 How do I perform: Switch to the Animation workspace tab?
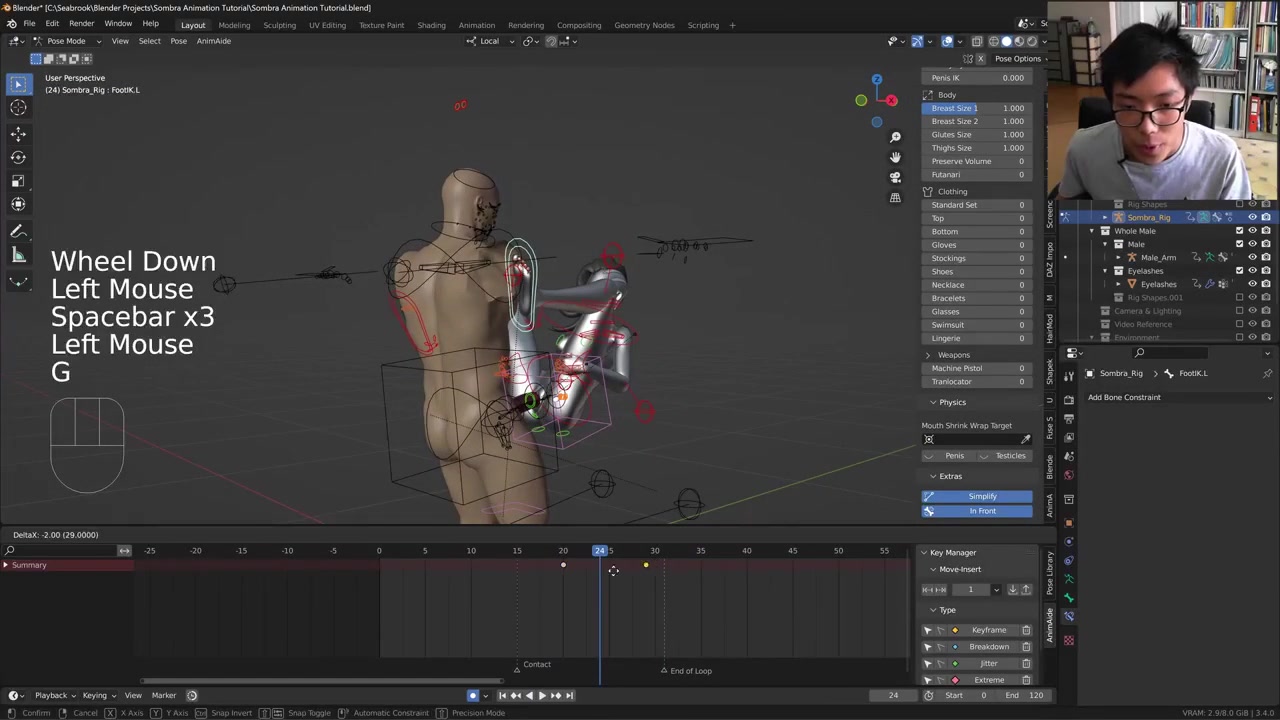[476, 25]
